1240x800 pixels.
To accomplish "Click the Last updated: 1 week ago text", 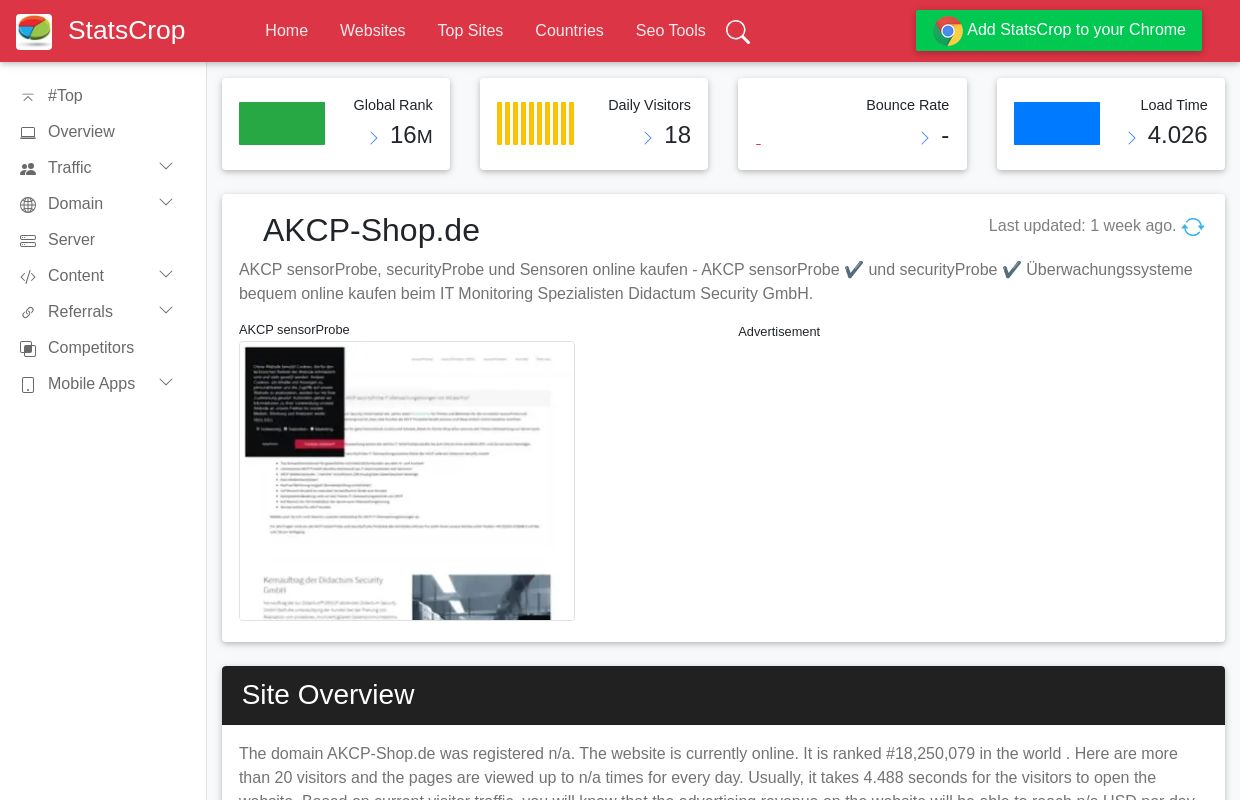I will click(x=1082, y=226).
